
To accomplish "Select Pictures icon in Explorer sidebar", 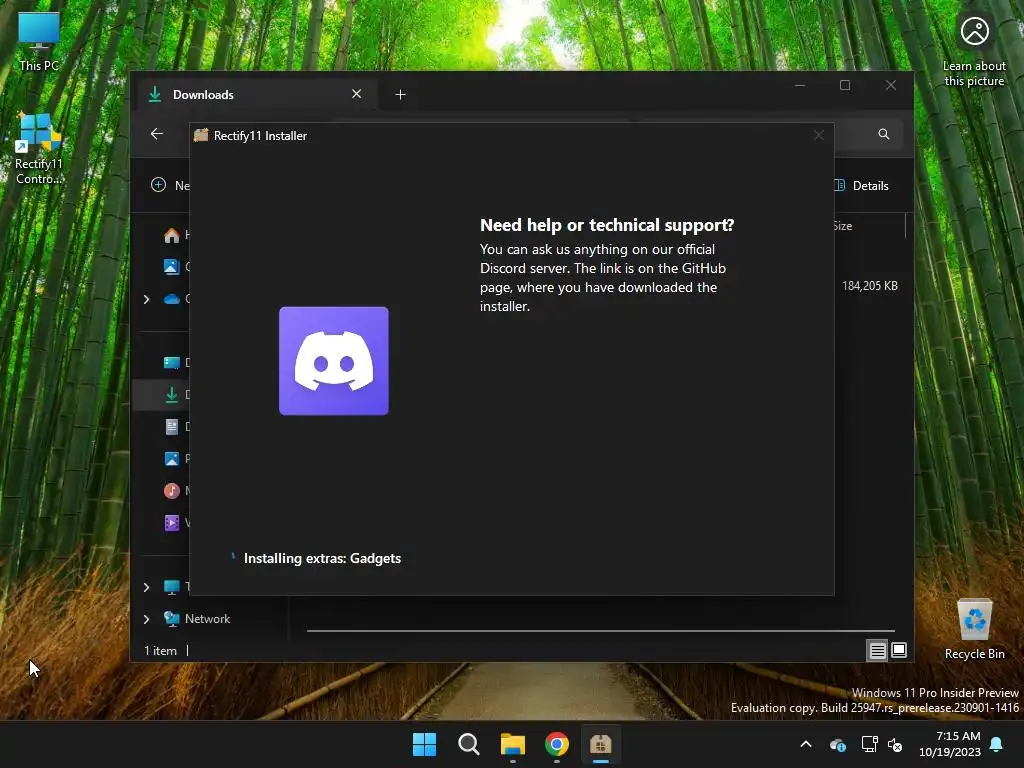I will tap(172, 458).
